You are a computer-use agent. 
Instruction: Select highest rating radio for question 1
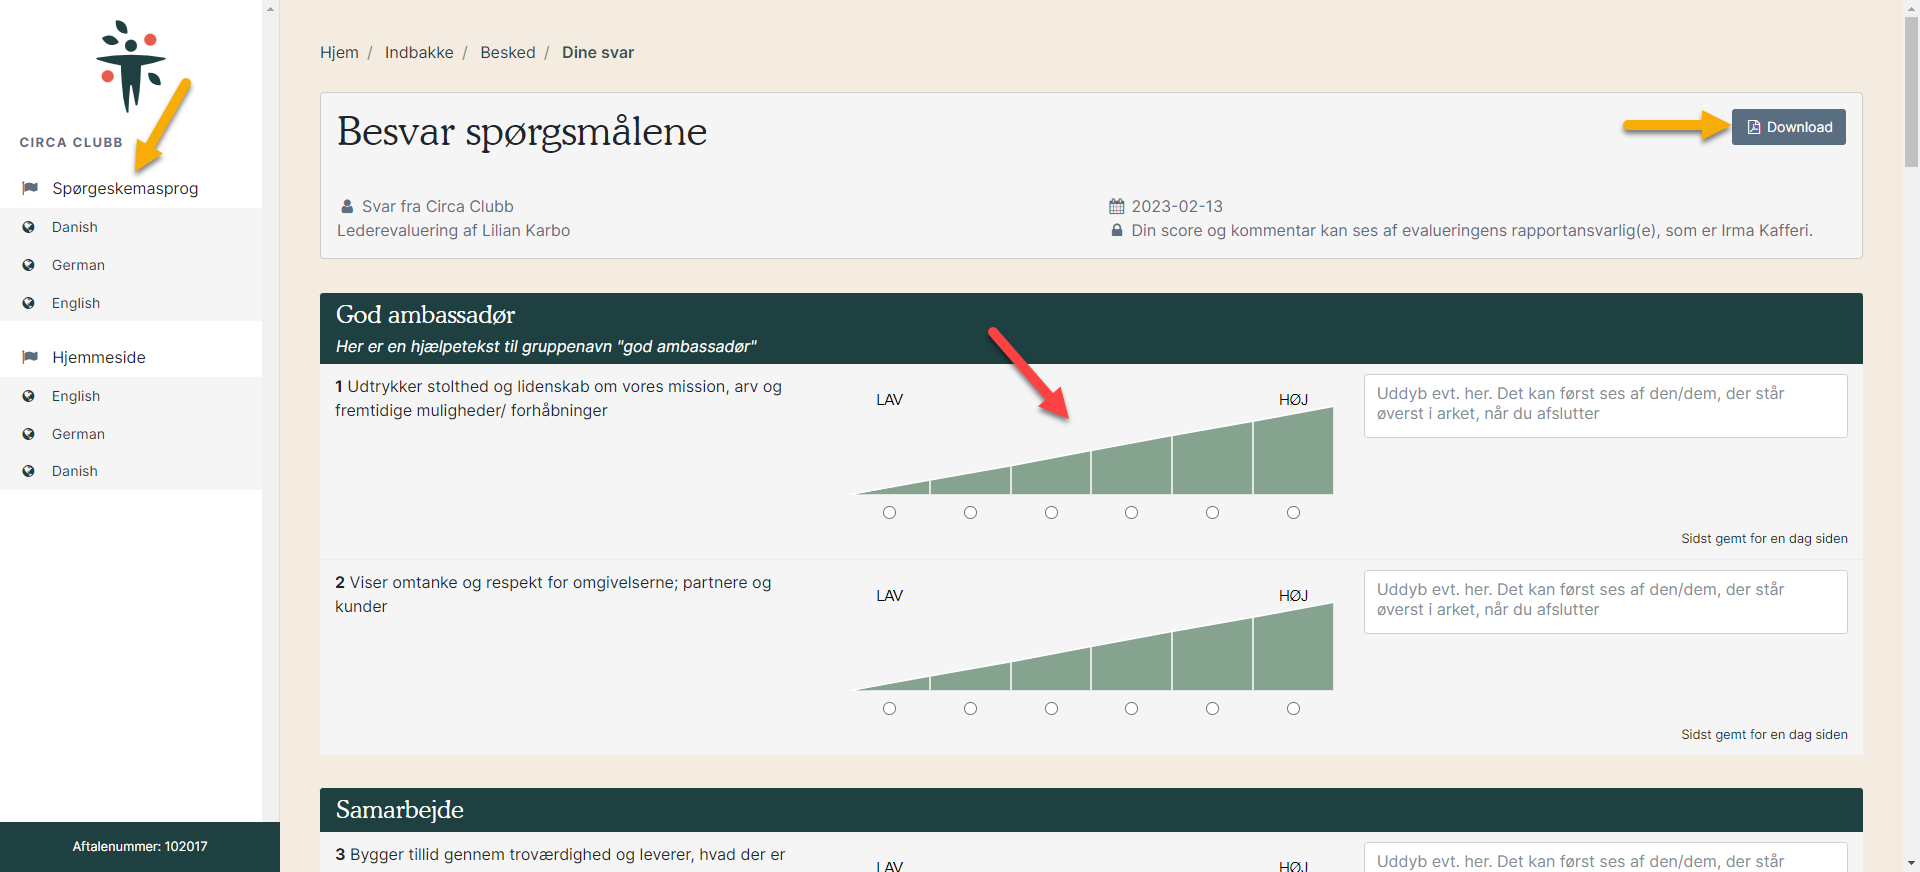(1293, 513)
